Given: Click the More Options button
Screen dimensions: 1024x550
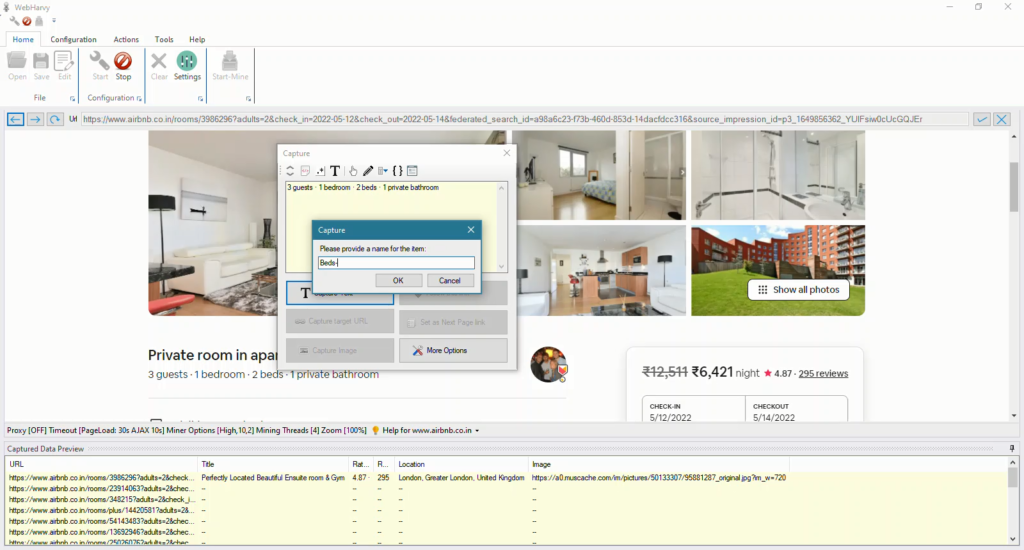Looking at the screenshot, I should tap(453, 350).
